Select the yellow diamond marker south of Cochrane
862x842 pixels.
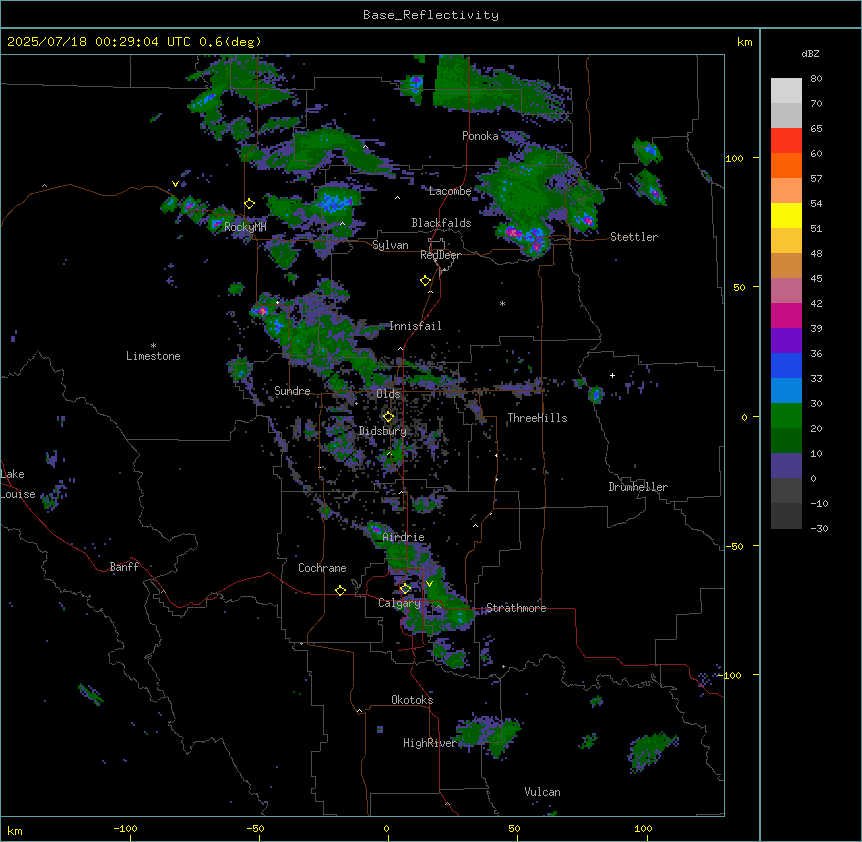[x=340, y=590]
